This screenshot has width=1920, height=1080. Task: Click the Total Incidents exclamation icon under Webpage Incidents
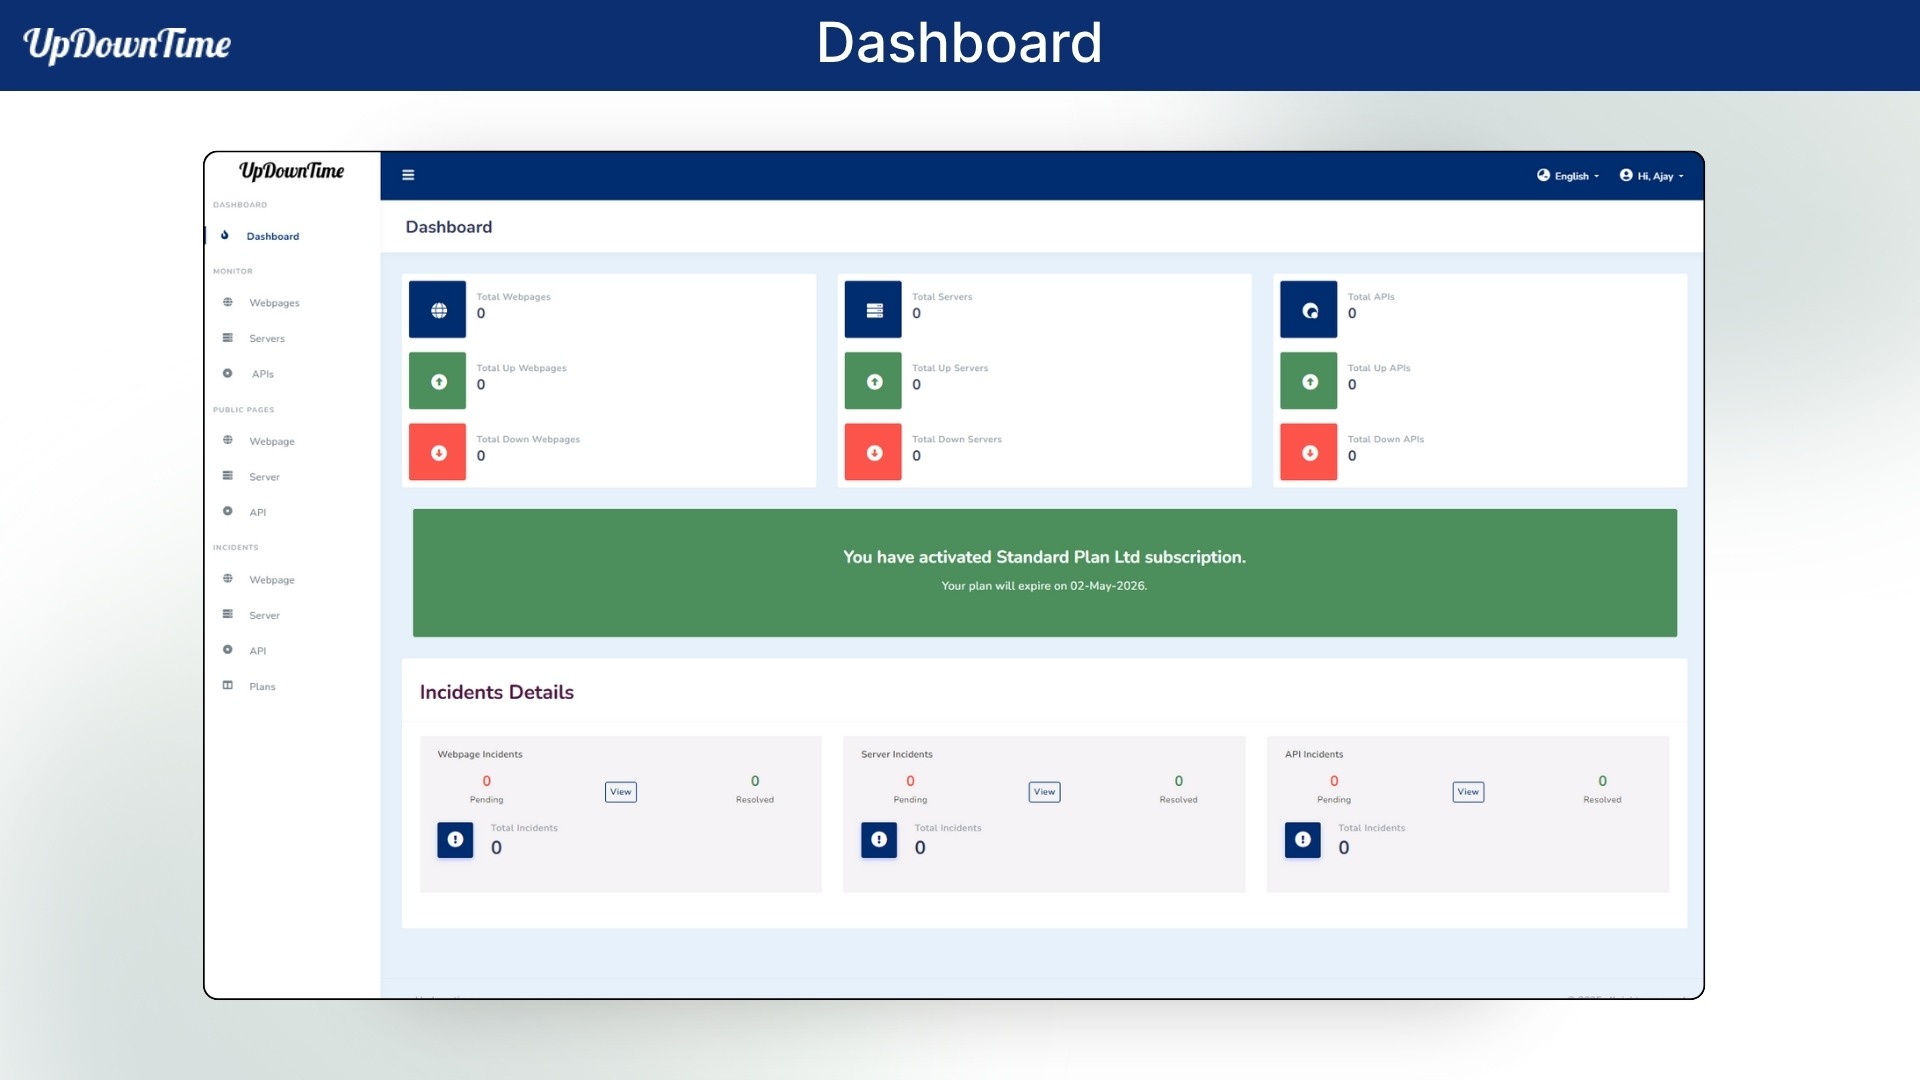[455, 840]
